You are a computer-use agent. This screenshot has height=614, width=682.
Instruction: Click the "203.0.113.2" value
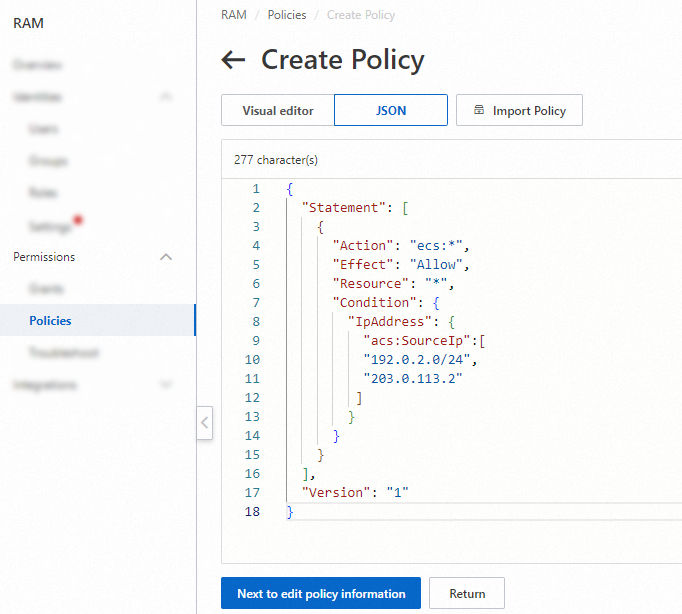(x=413, y=379)
